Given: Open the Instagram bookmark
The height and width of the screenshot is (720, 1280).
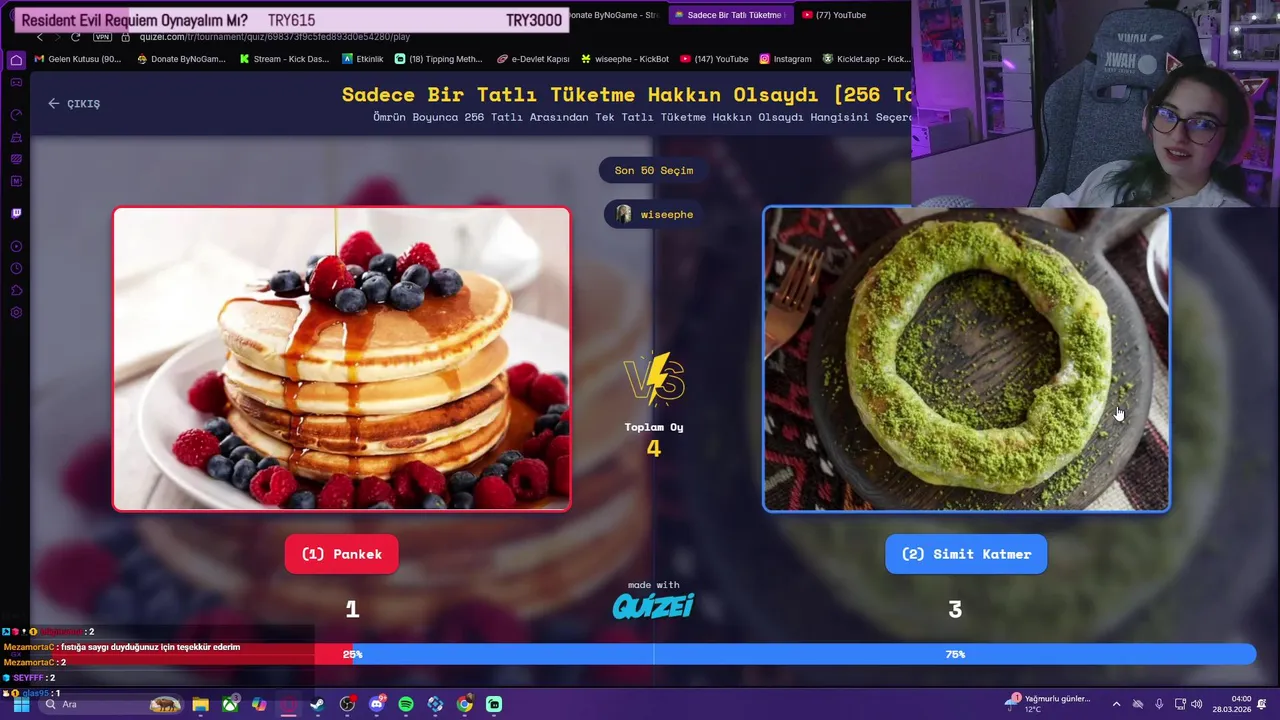Looking at the screenshot, I should click(785, 59).
